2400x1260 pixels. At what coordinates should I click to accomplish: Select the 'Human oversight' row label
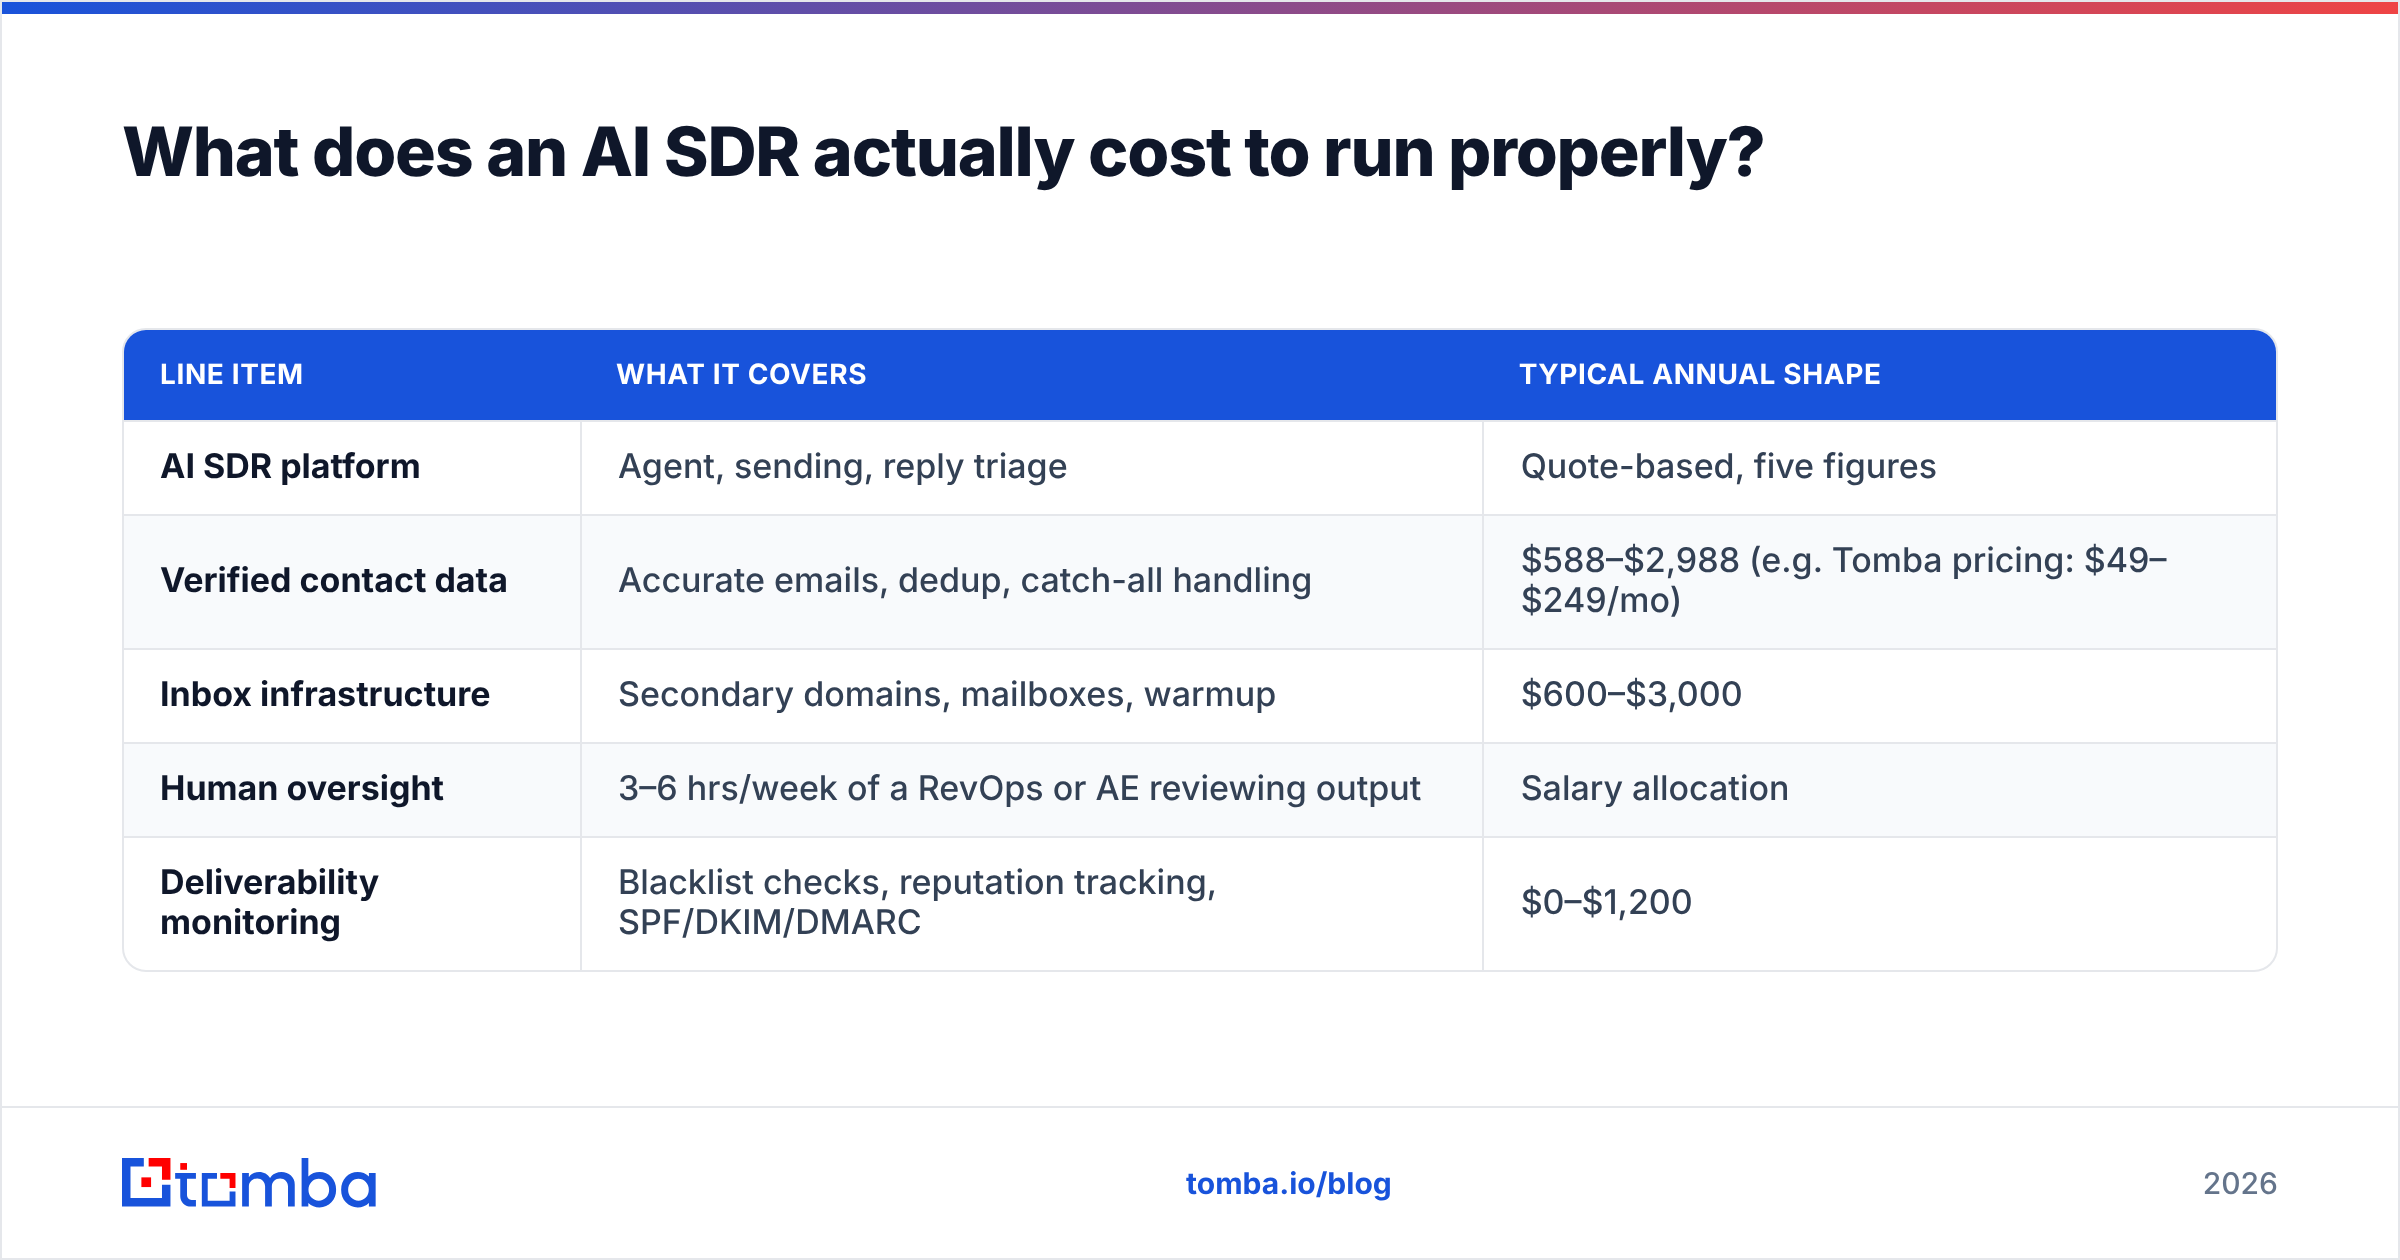click(301, 789)
